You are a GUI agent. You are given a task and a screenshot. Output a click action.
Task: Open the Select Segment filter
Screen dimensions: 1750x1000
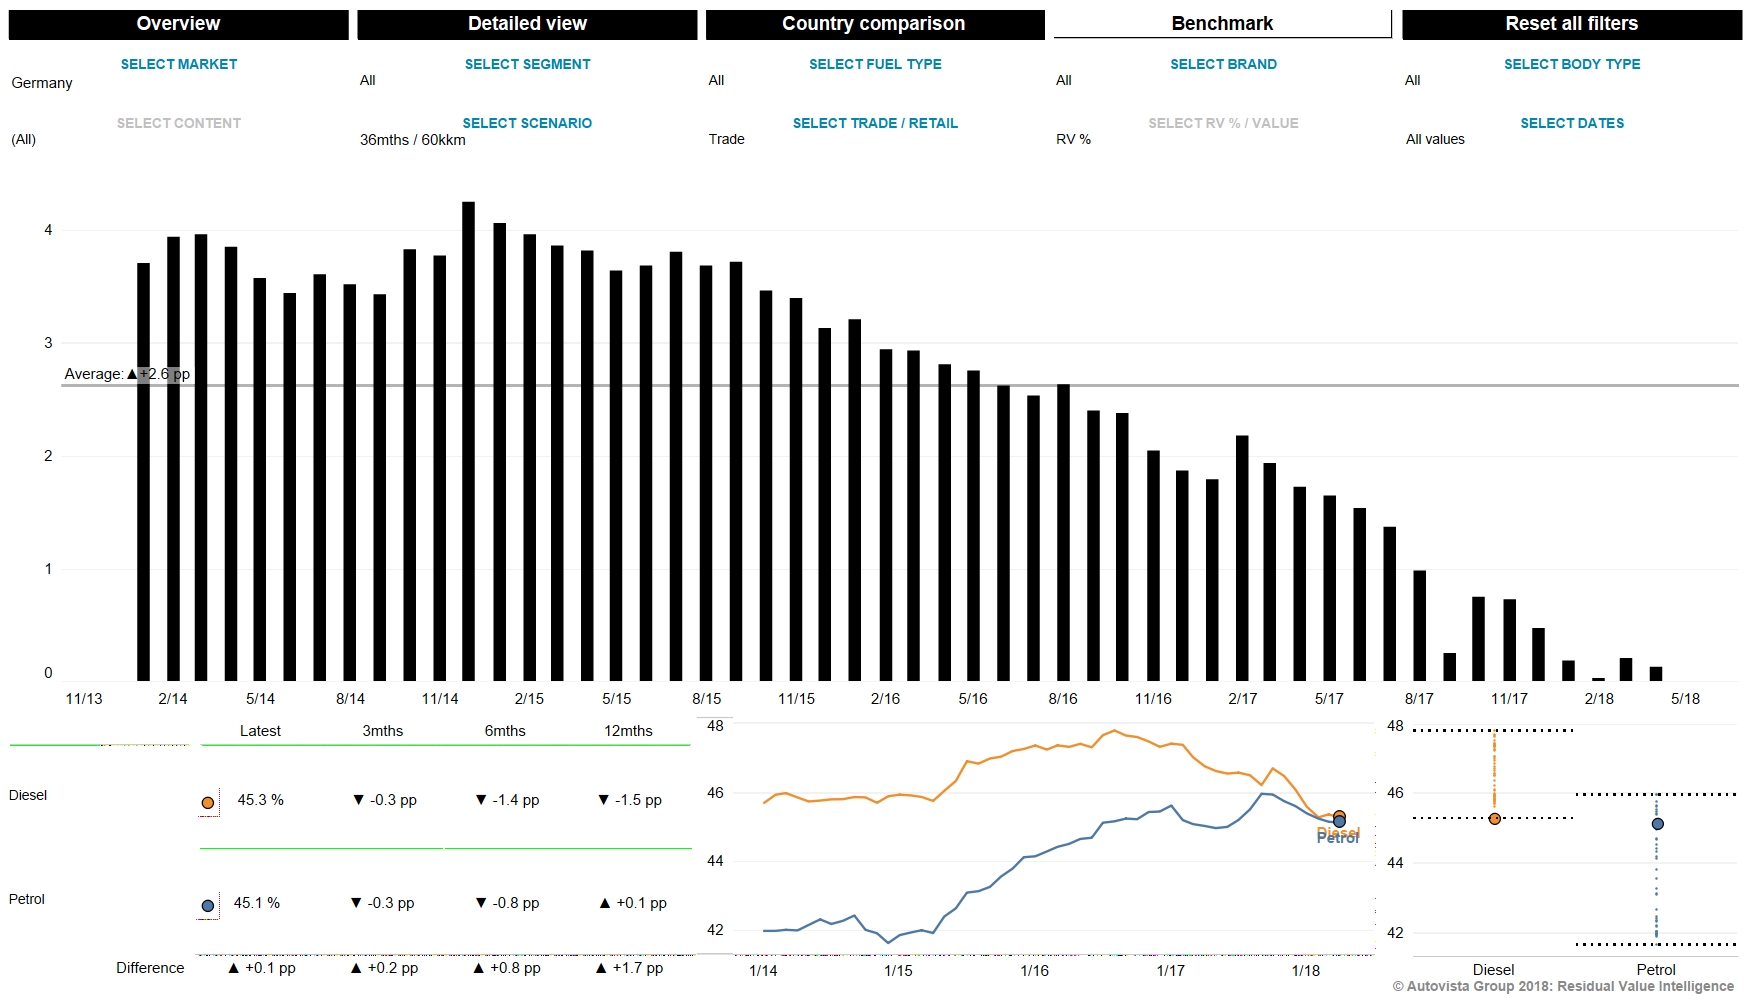pos(527,64)
